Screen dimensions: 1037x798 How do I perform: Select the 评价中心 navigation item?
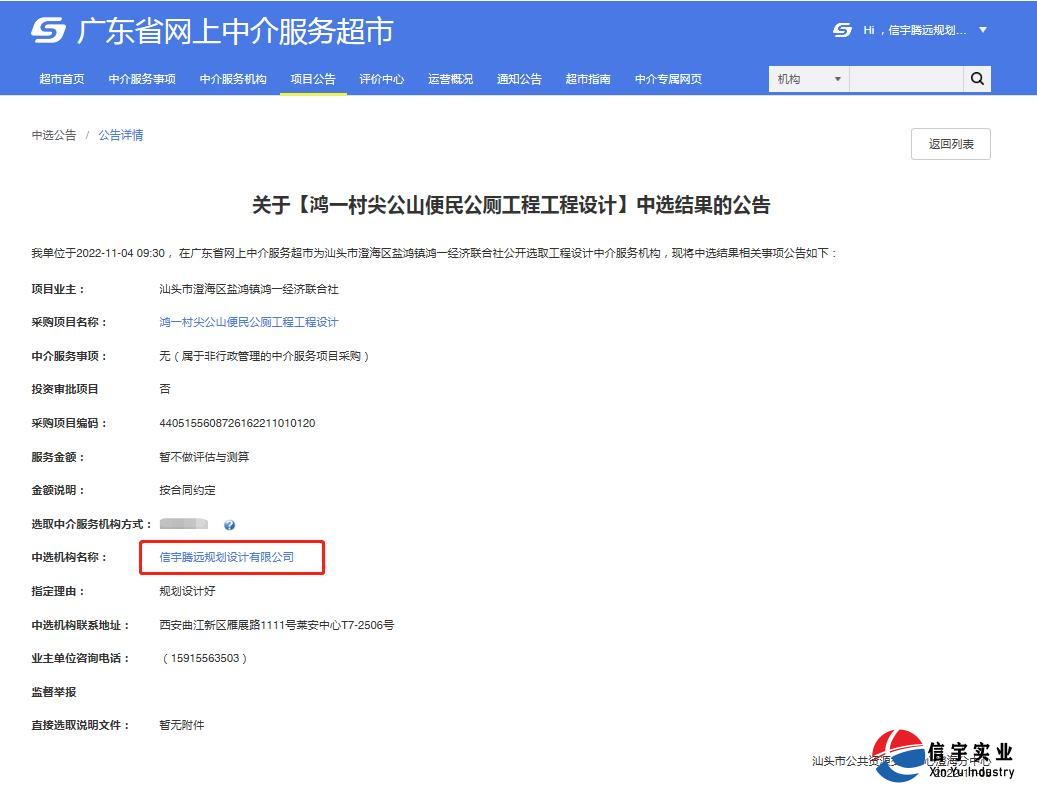click(380, 79)
